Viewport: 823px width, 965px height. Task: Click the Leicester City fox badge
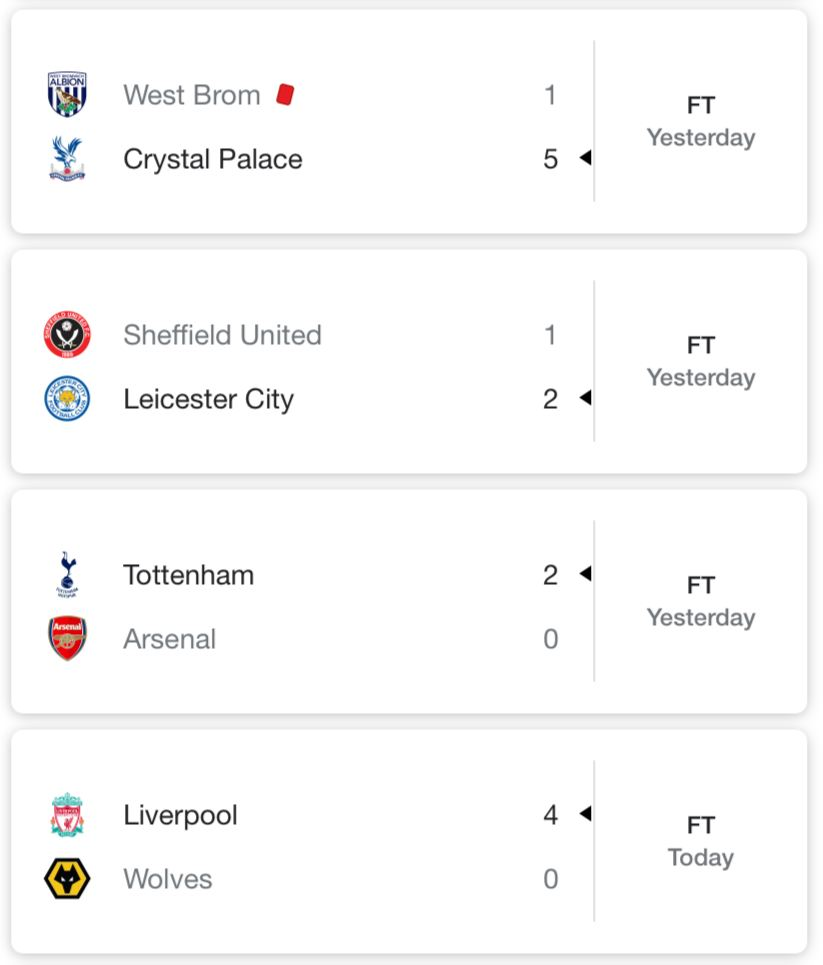point(67,398)
